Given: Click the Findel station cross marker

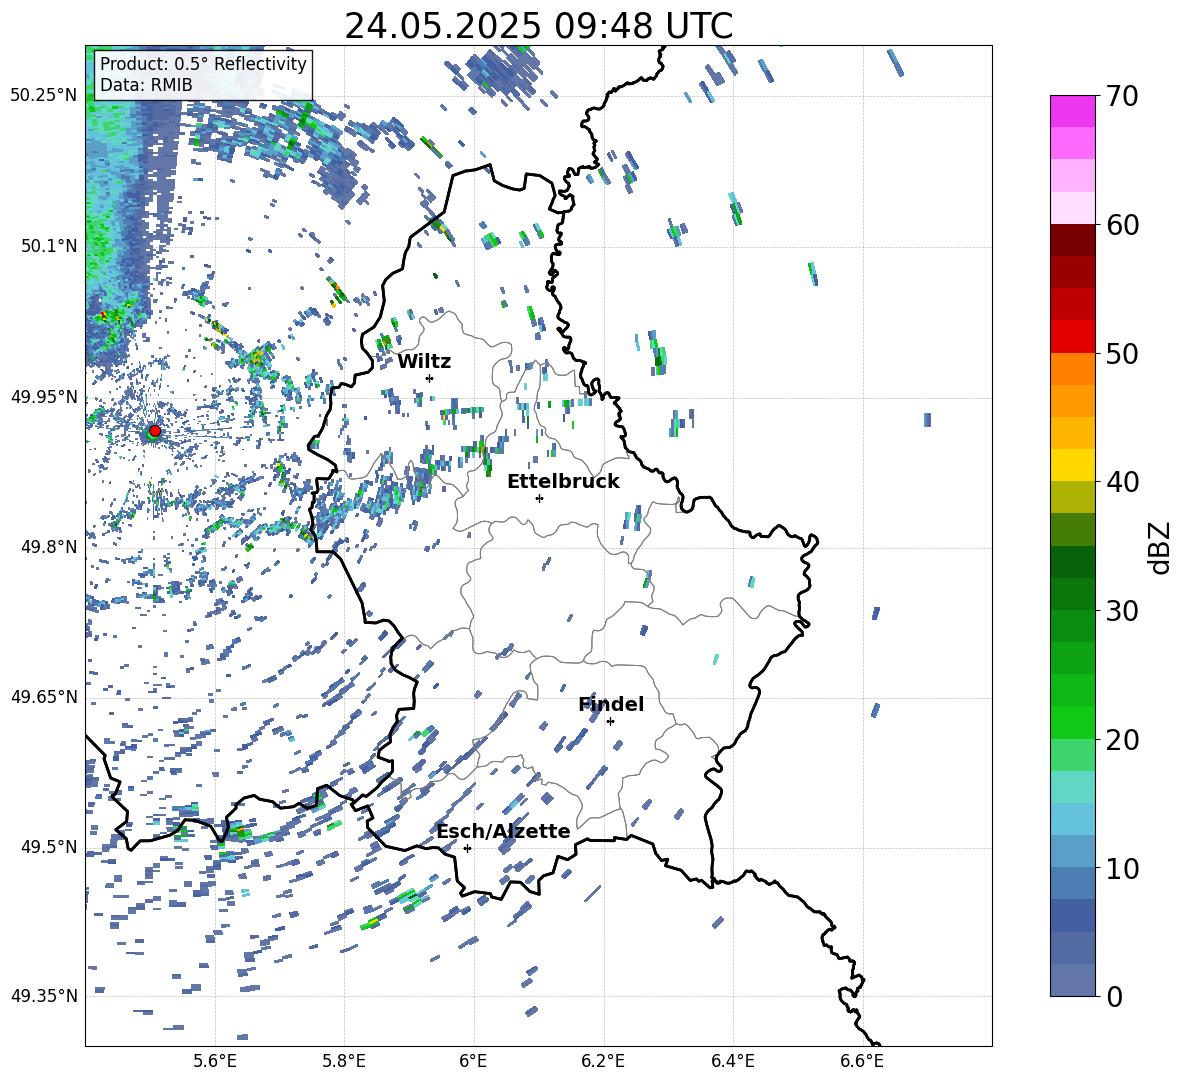Looking at the screenshot, I should point(610,722).
